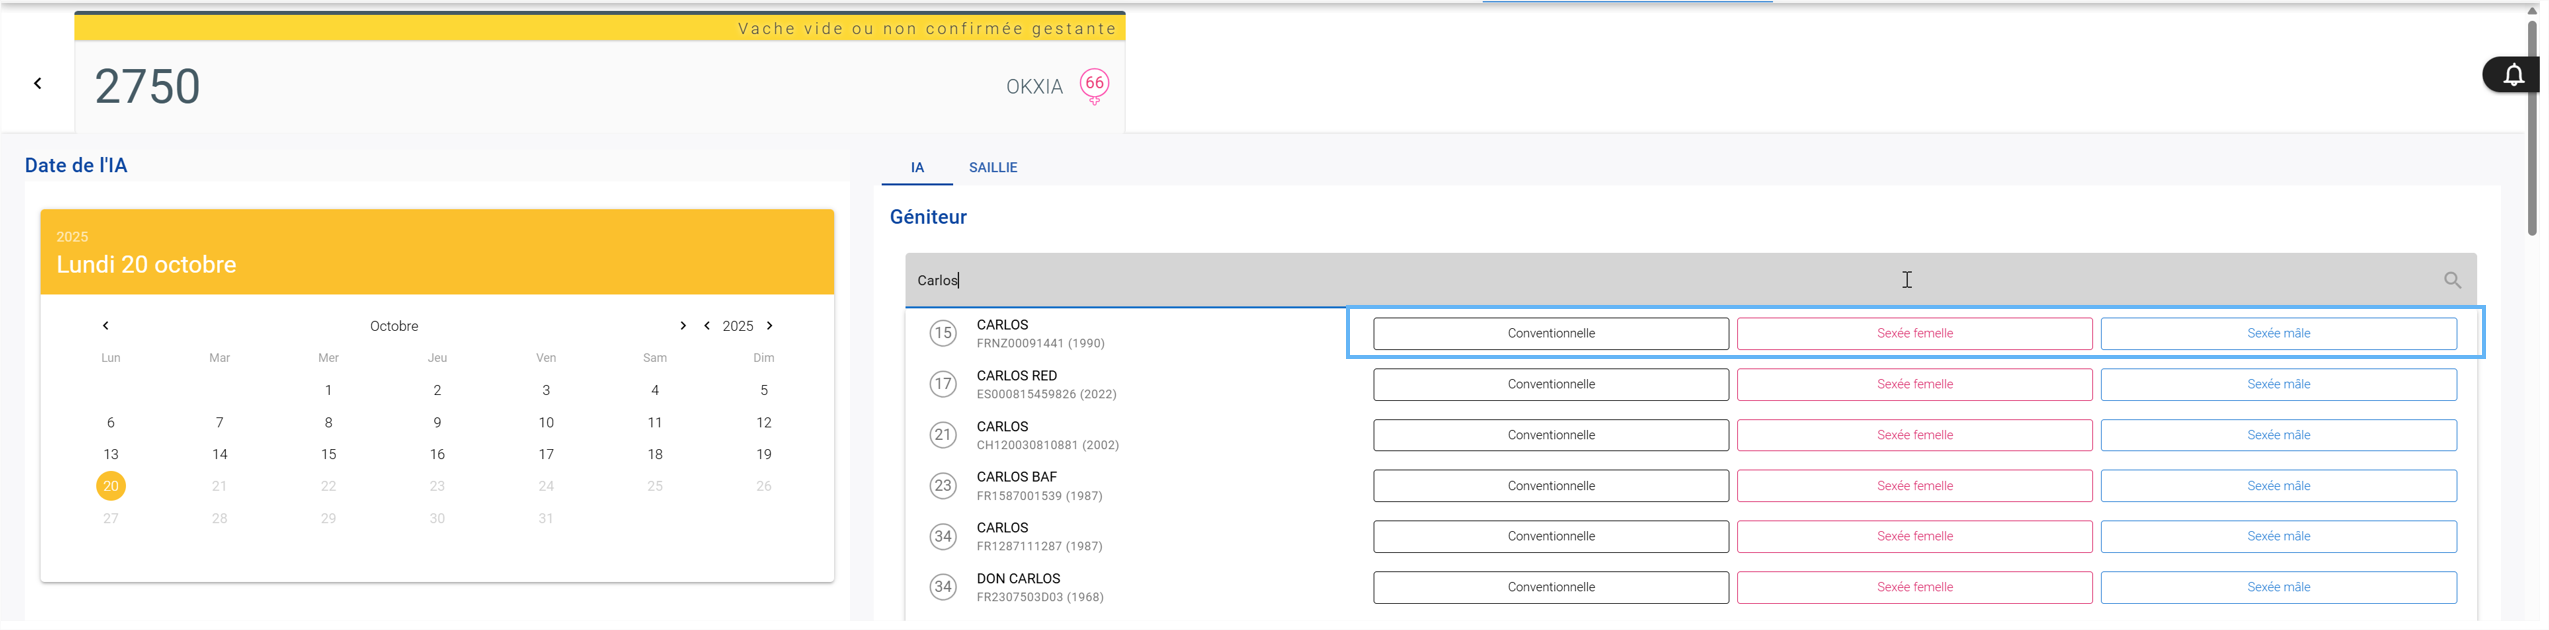The image size is (2549, 630).
Task: Click the 15 badge for CARLOS FRNZ00091441
Action: tap(943, 334)
